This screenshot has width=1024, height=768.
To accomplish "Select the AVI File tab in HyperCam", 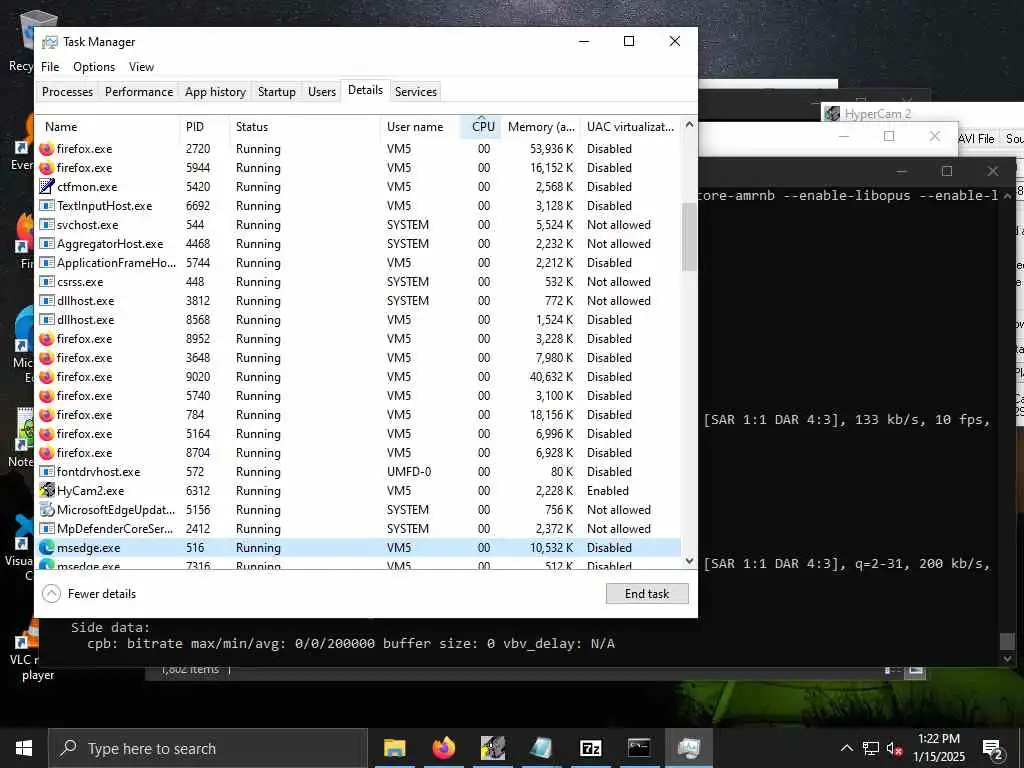I will (x=976, y=138).
